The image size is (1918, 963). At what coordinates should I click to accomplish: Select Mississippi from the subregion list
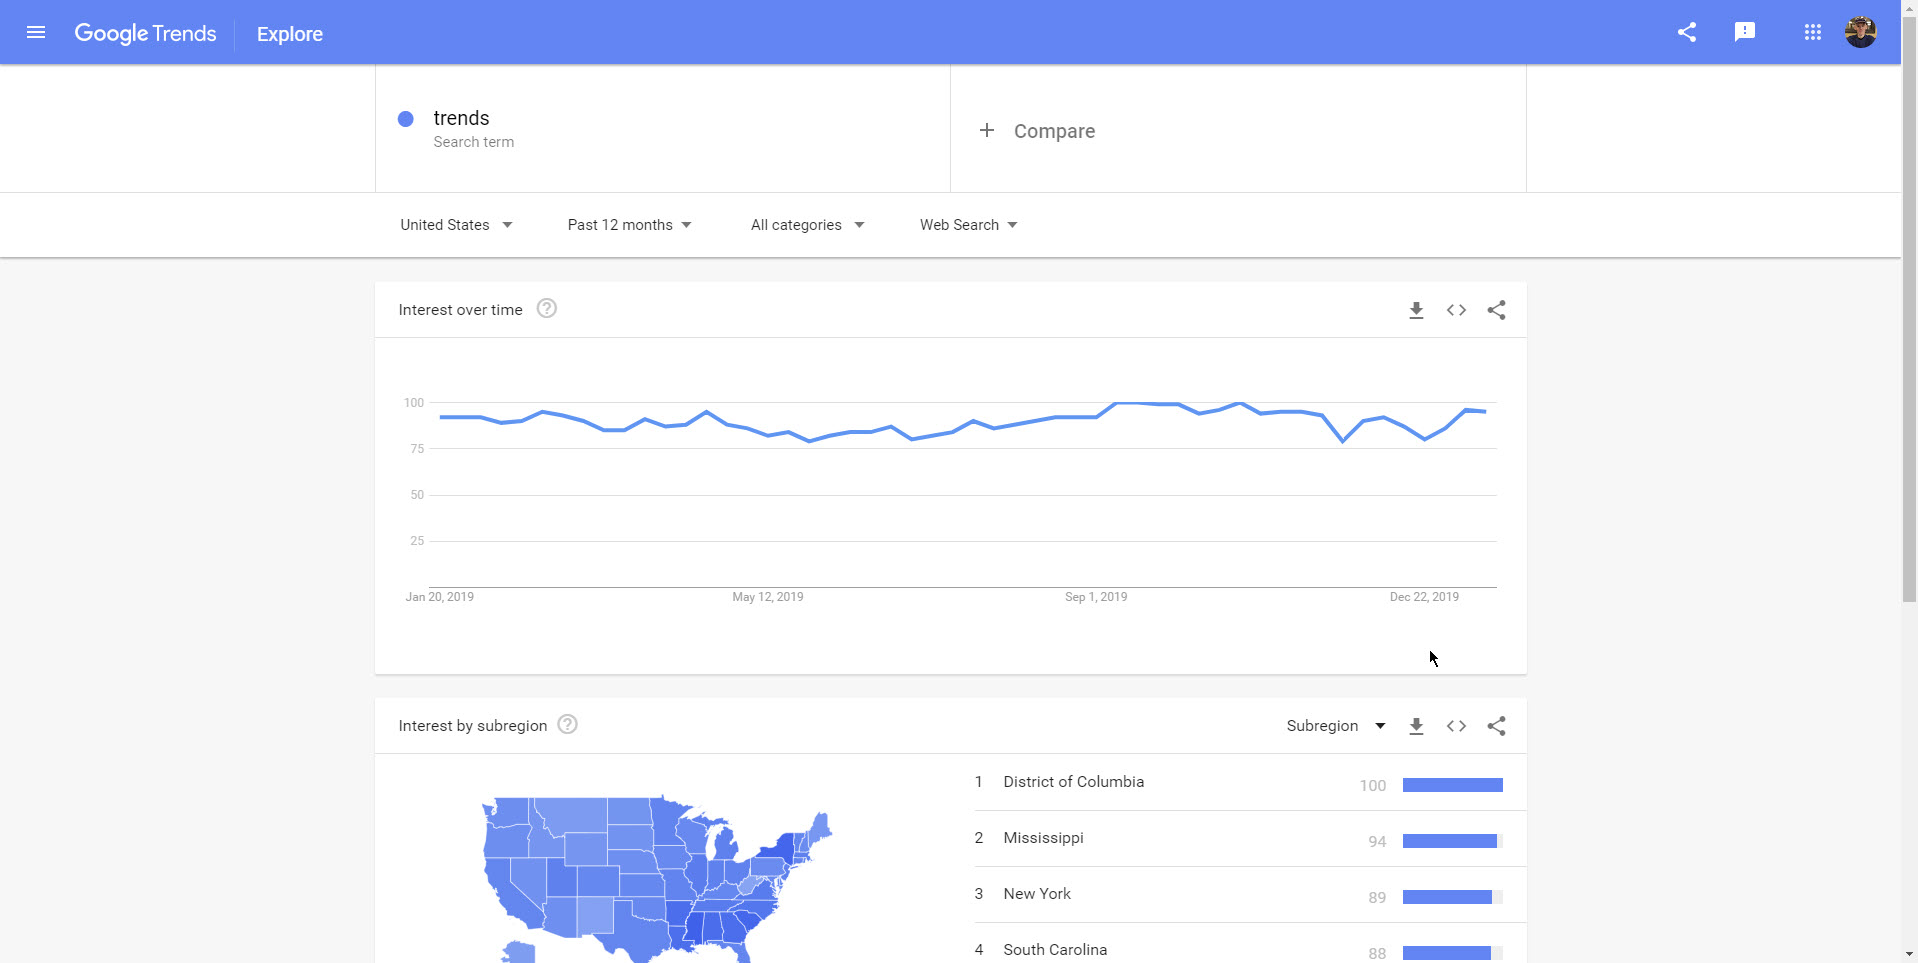[1043, 838]
